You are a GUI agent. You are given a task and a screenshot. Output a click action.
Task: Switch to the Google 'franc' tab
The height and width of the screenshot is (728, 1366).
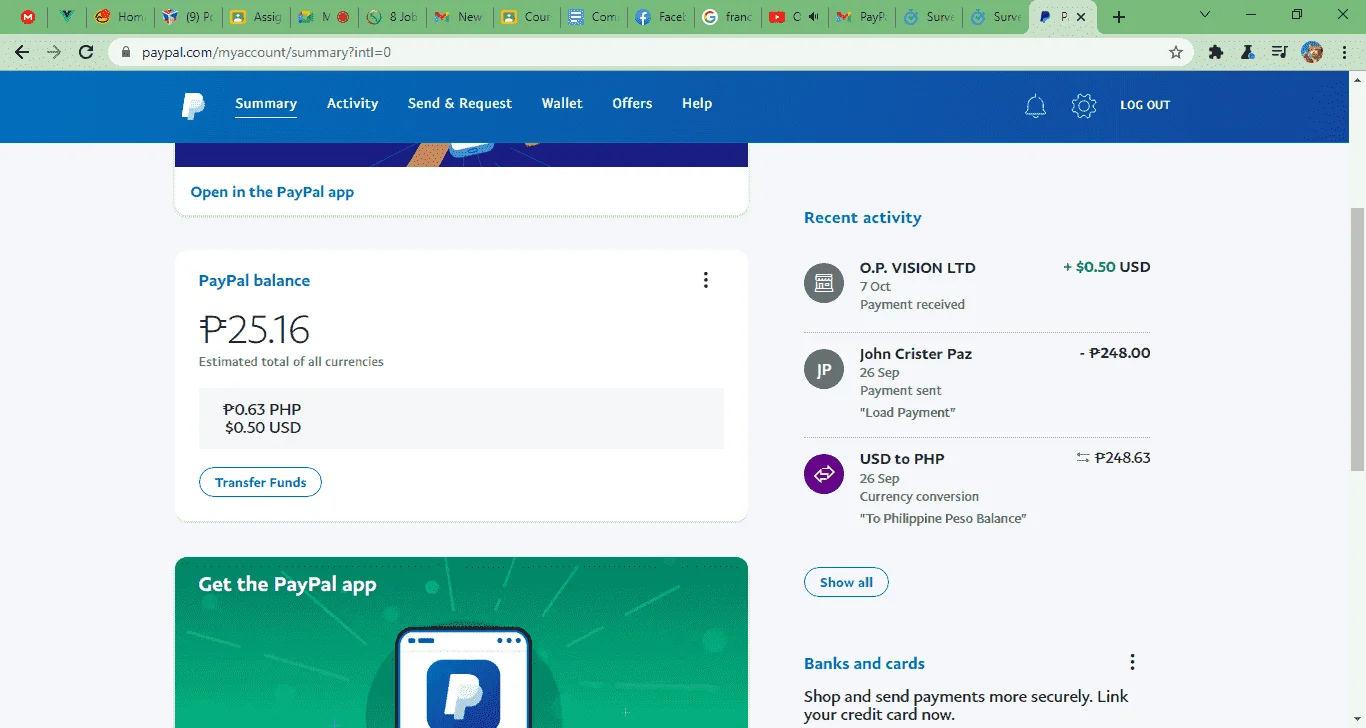click(726, 17)
